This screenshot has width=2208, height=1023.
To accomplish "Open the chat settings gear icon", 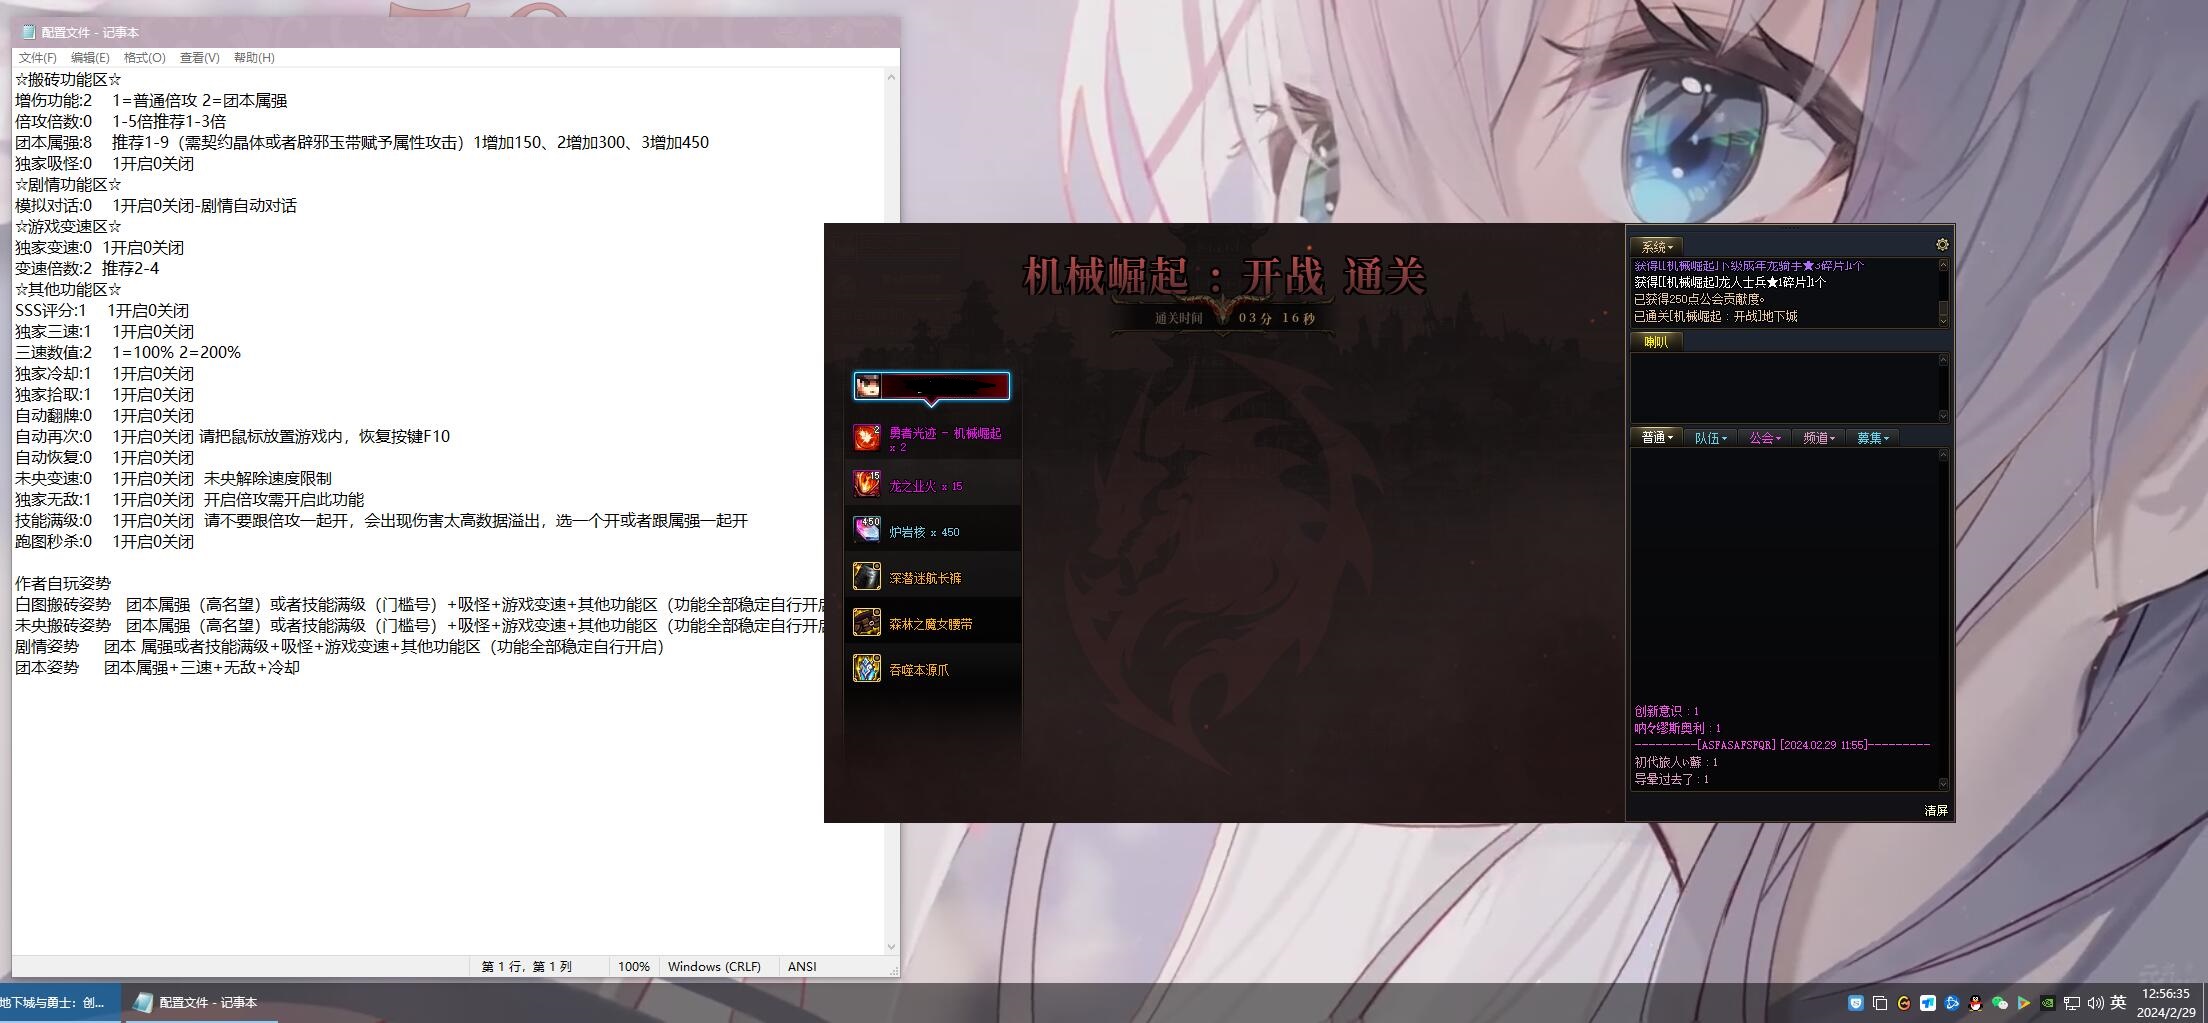I will tap(1942, 245).
